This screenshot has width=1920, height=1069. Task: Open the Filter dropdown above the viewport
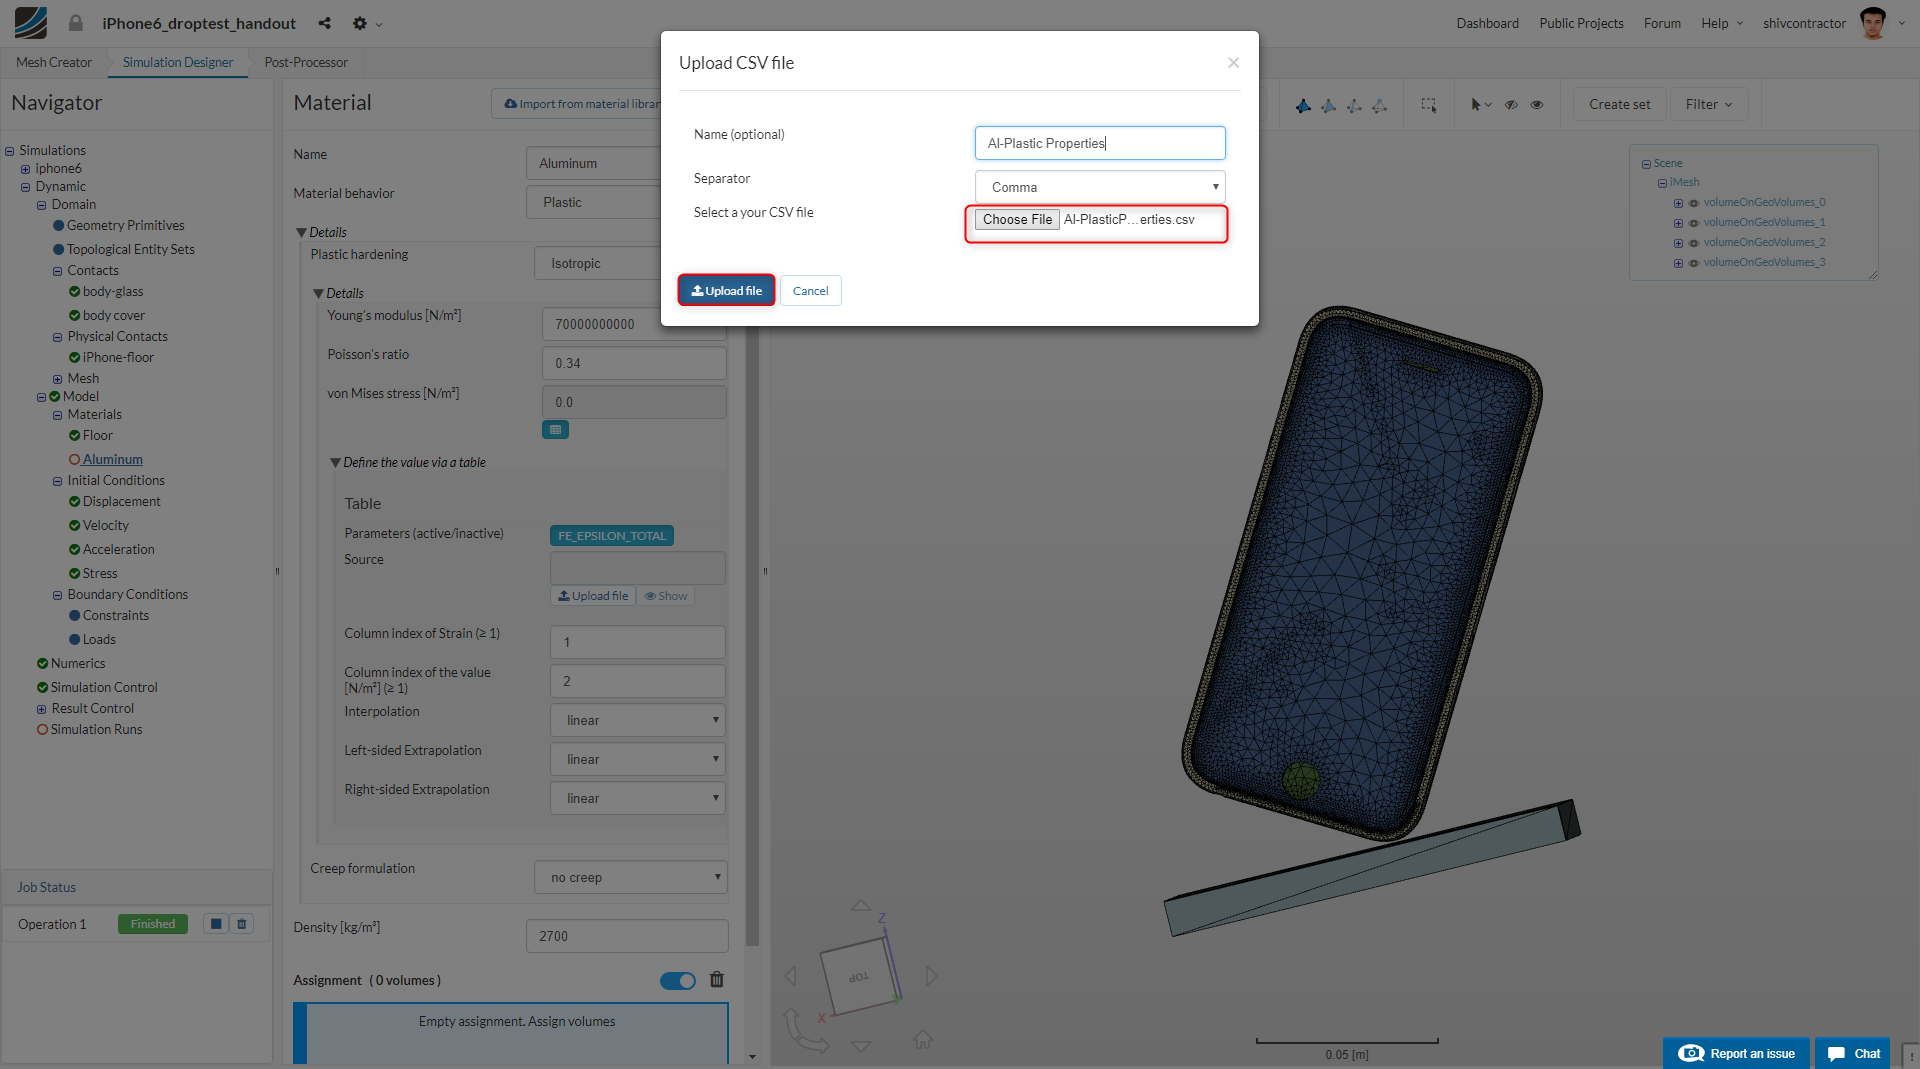[x=1708, y=104]
